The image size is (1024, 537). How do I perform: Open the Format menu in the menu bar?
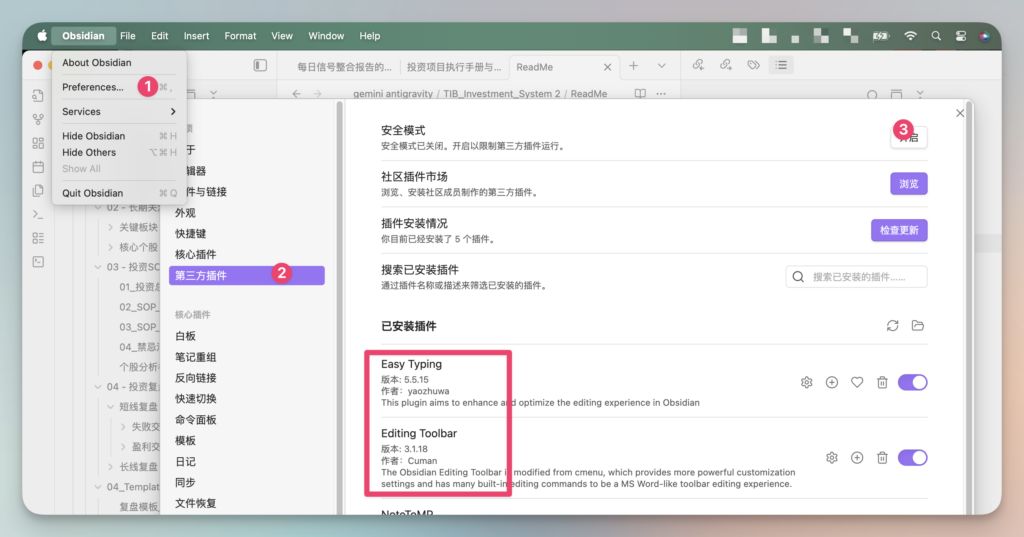240,36
